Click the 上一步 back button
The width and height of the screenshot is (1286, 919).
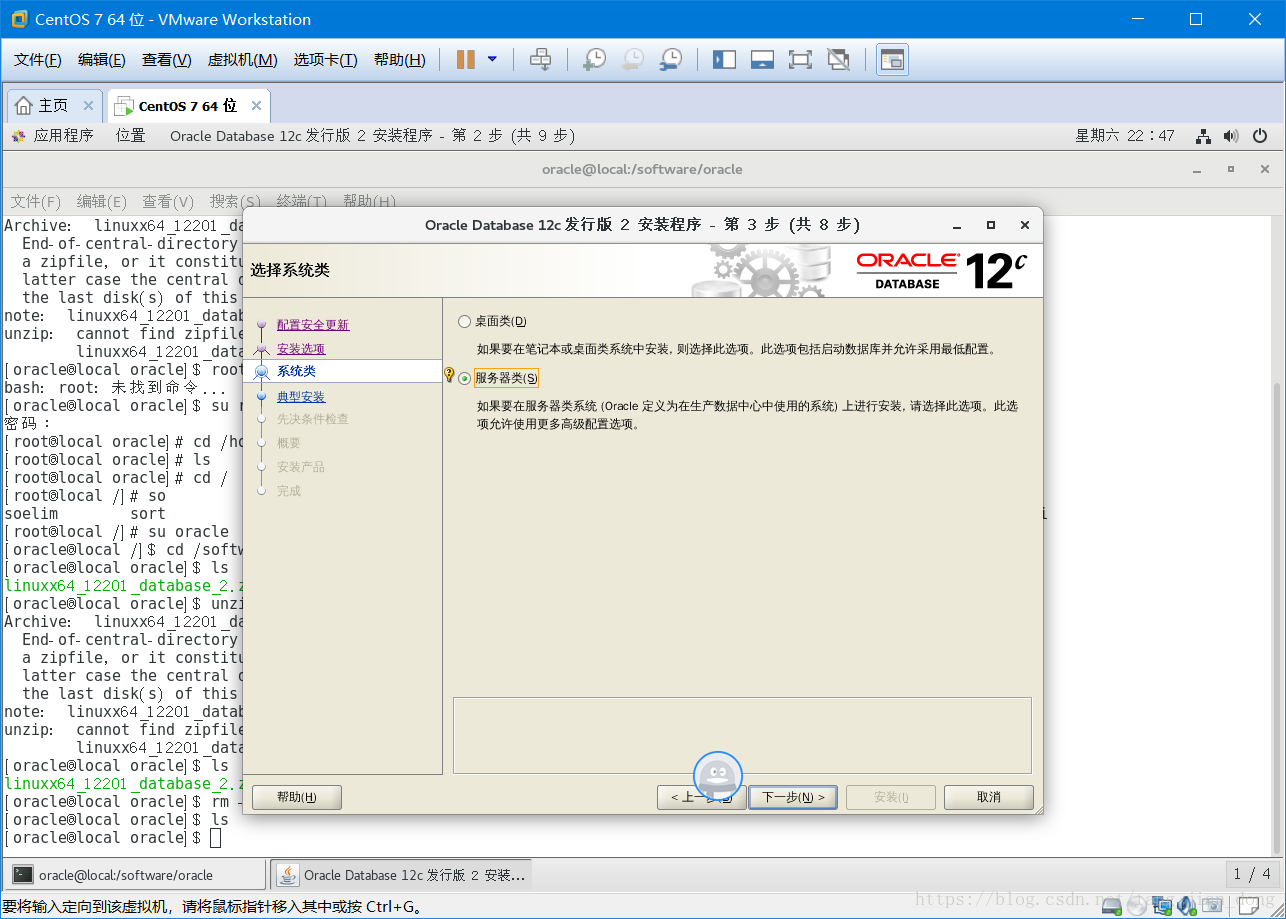coord(701,797)
